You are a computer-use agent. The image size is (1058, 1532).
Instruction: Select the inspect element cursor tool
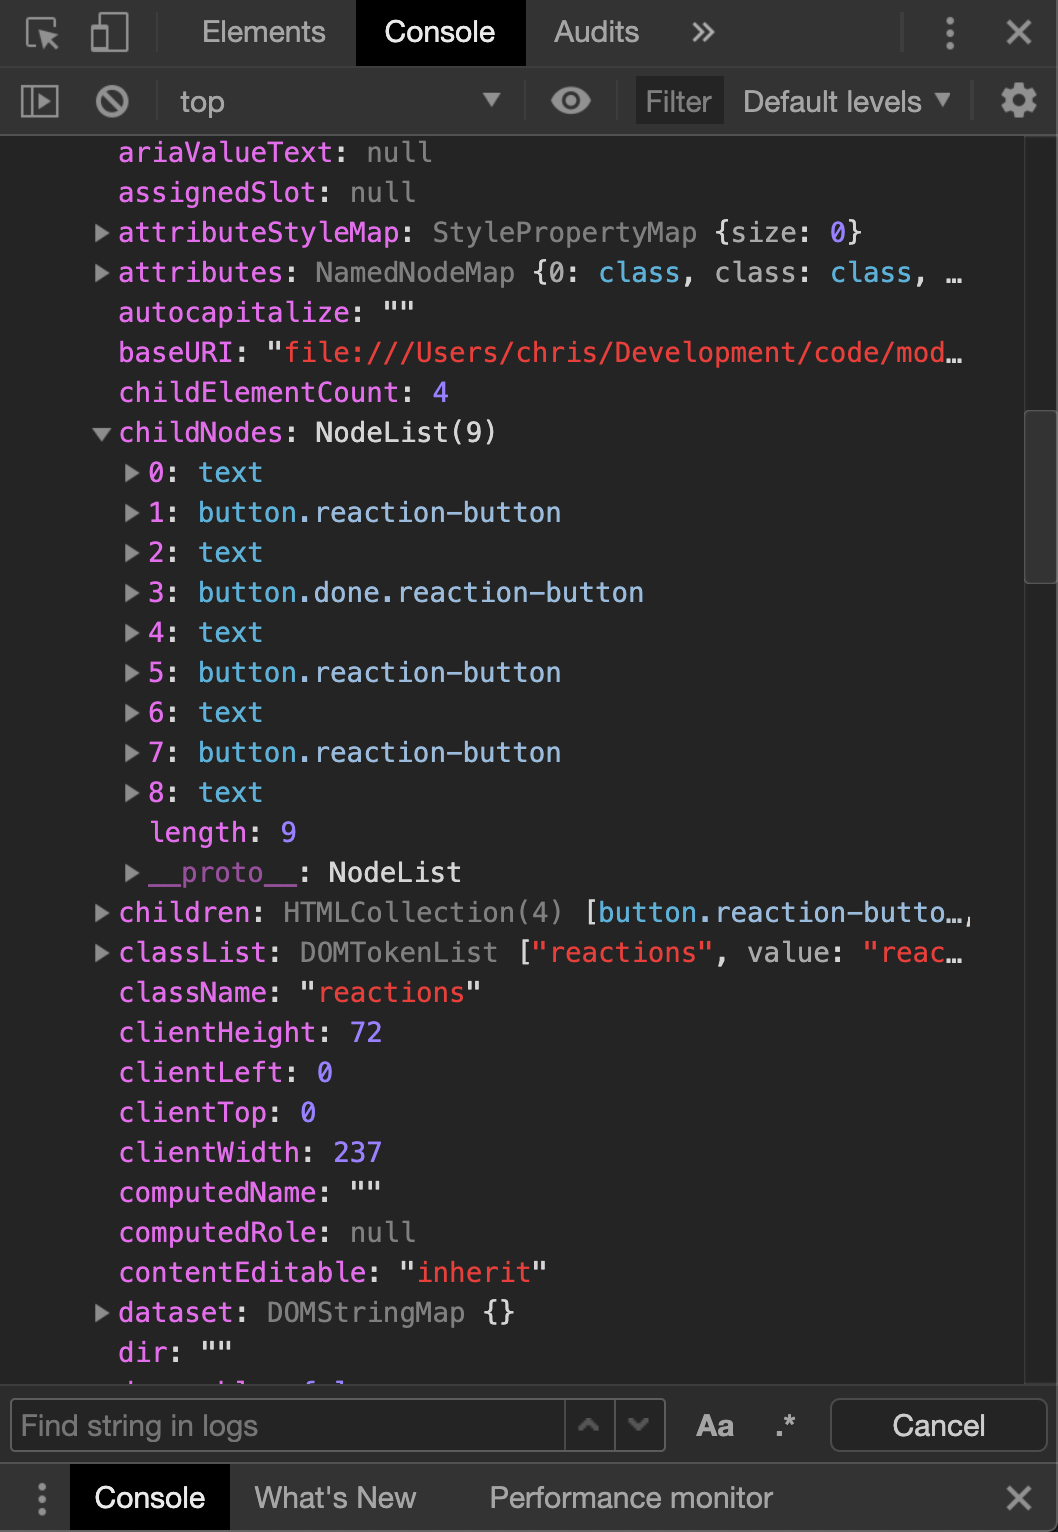click(42, 32)
